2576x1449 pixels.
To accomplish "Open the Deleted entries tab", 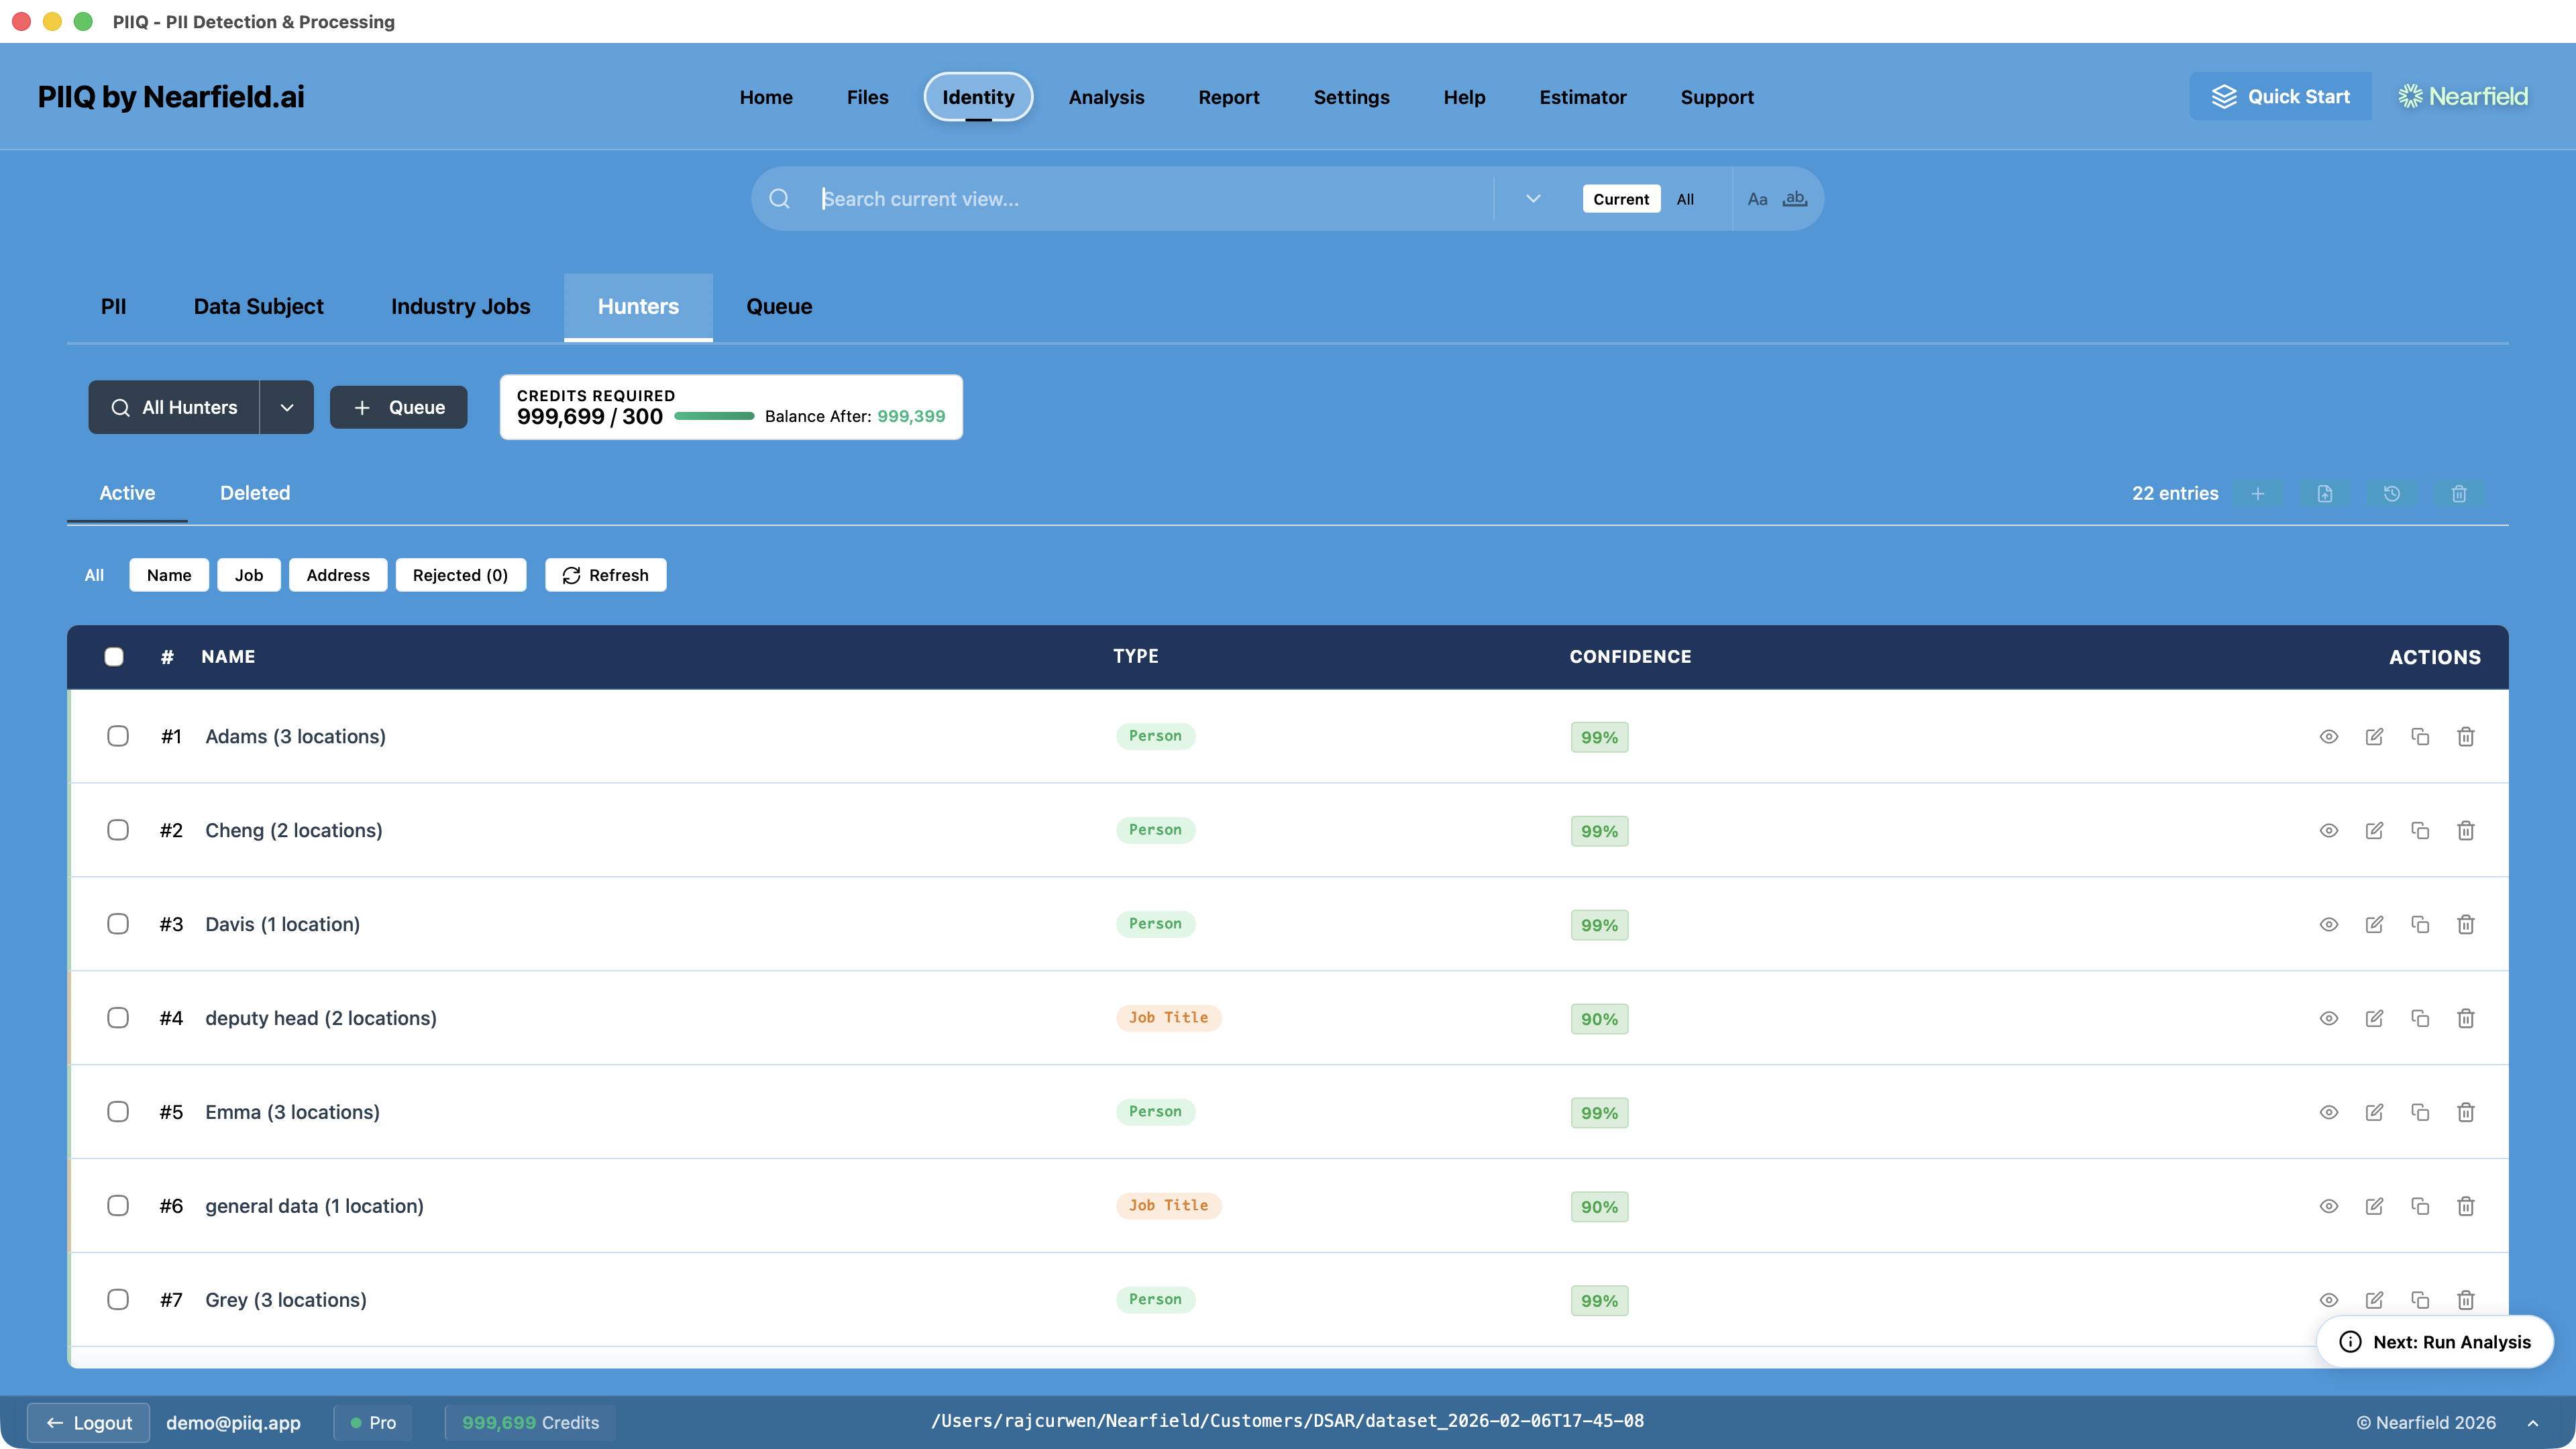I will pos(255,492).
